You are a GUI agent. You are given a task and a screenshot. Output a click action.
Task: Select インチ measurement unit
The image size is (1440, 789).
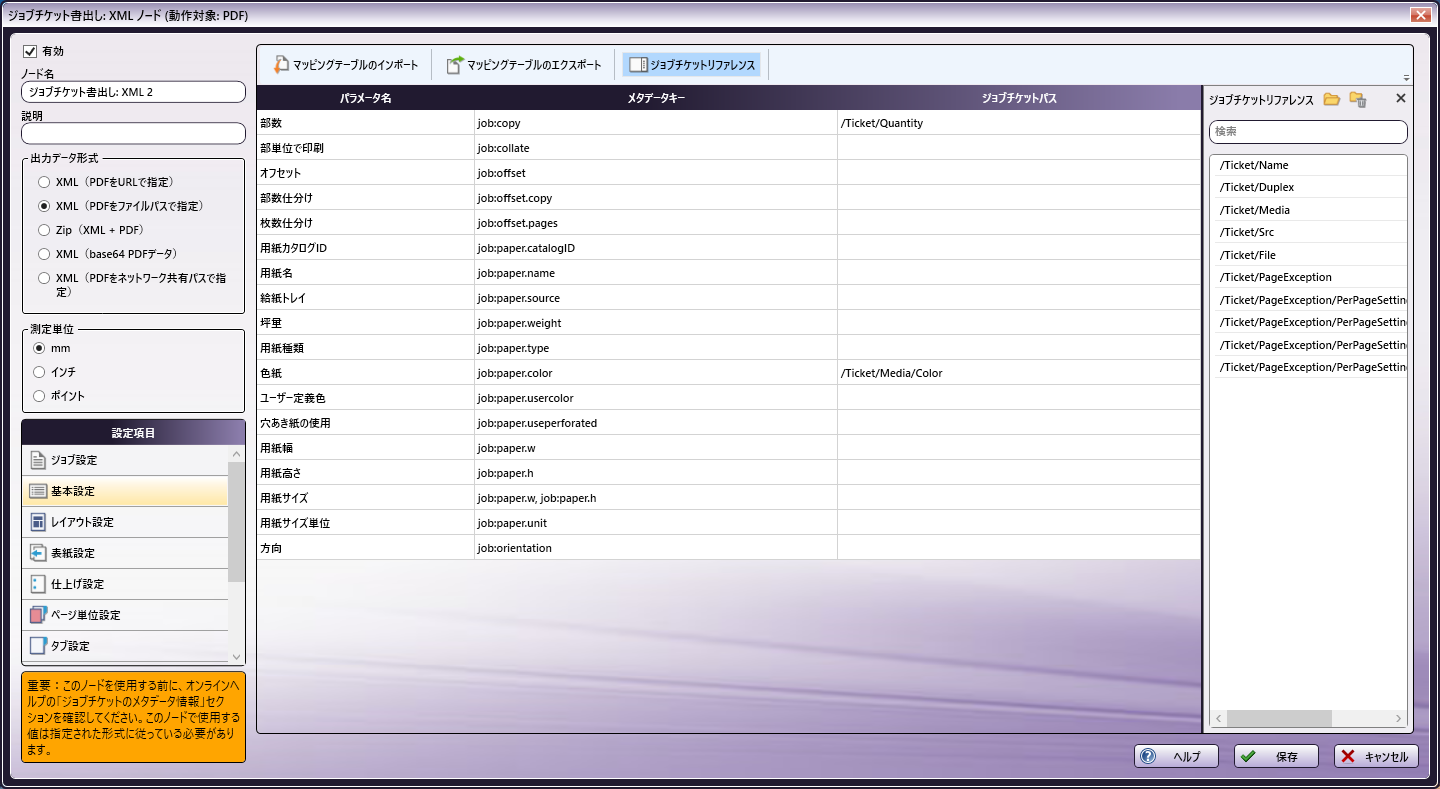tap(39, 372)
